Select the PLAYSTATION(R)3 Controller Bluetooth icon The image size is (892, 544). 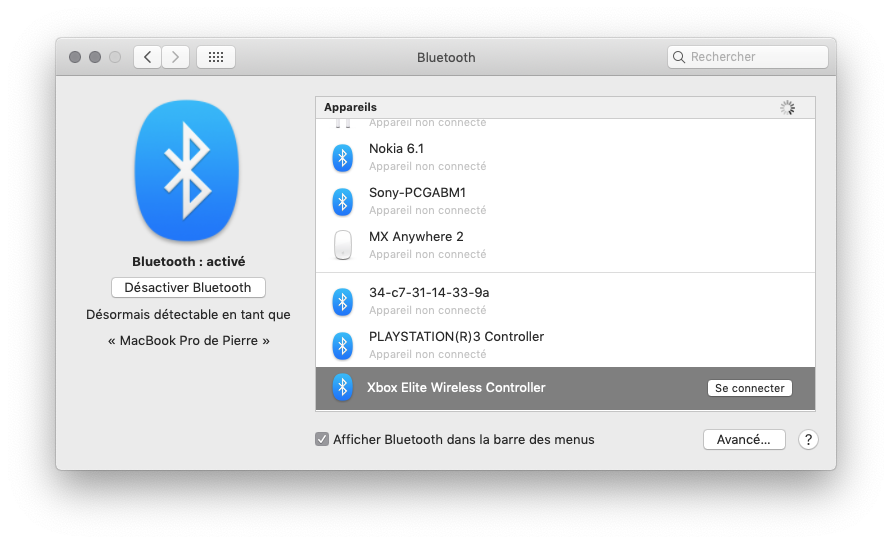coord(342,345)
